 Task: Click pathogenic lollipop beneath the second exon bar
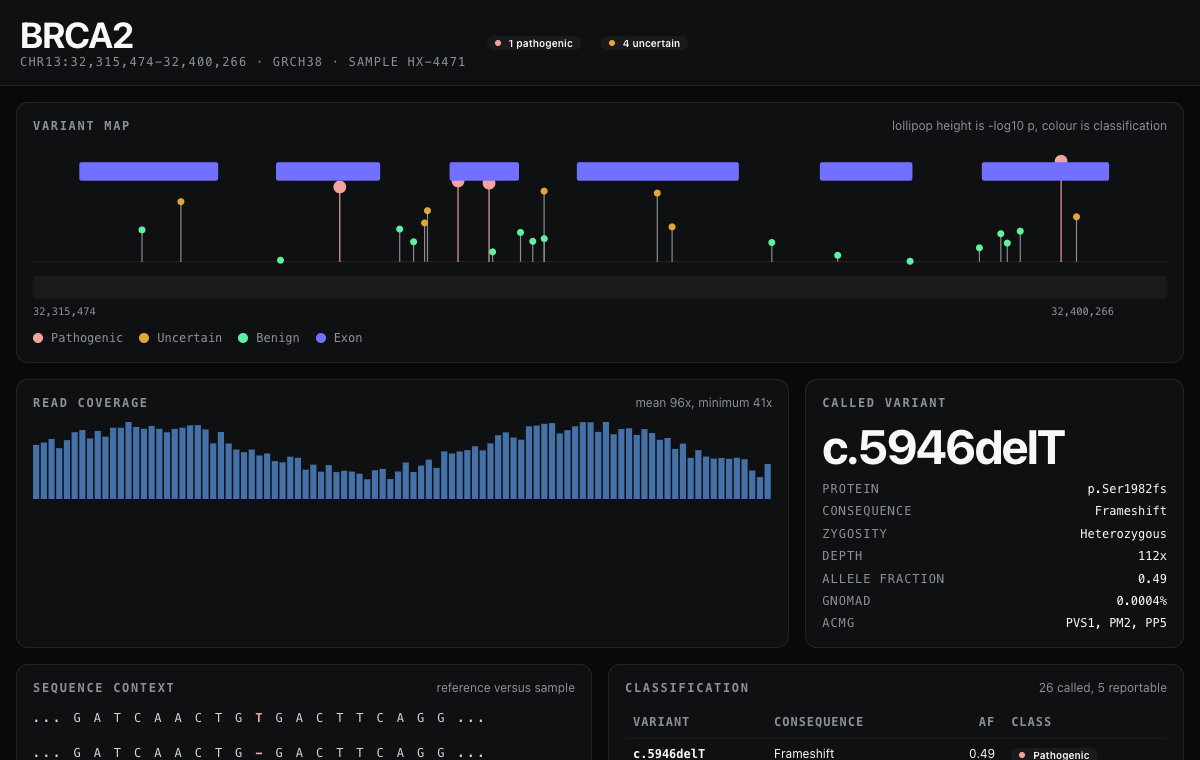point(340,187)
